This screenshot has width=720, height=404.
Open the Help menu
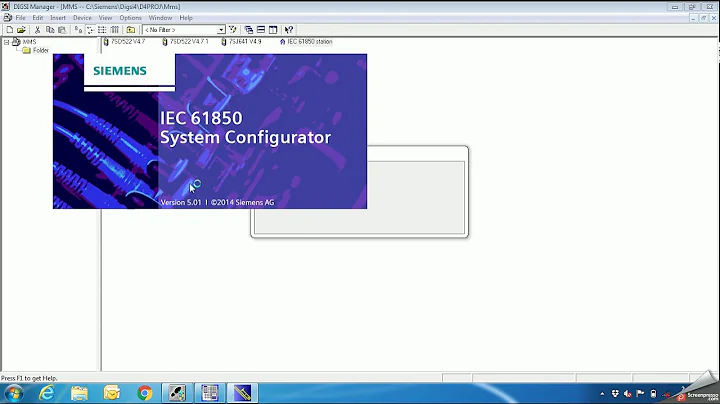point(186,18)
